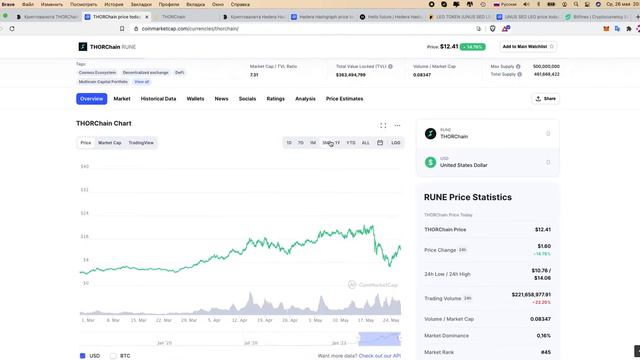This screenshot has width=640, height=360.
Task: Open the Analysis tab
Action: [x=305, y=99]
